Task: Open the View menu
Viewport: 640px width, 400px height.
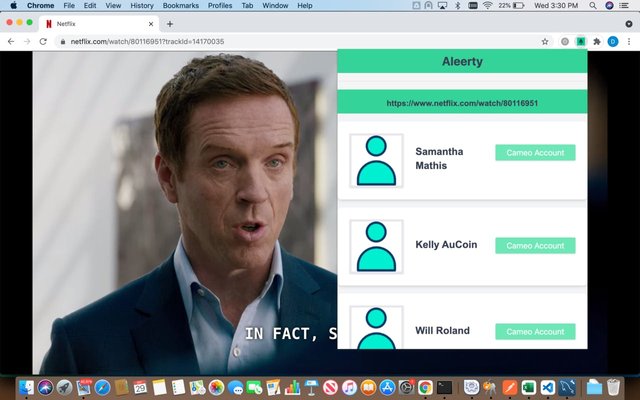Action: coord(113,5)
